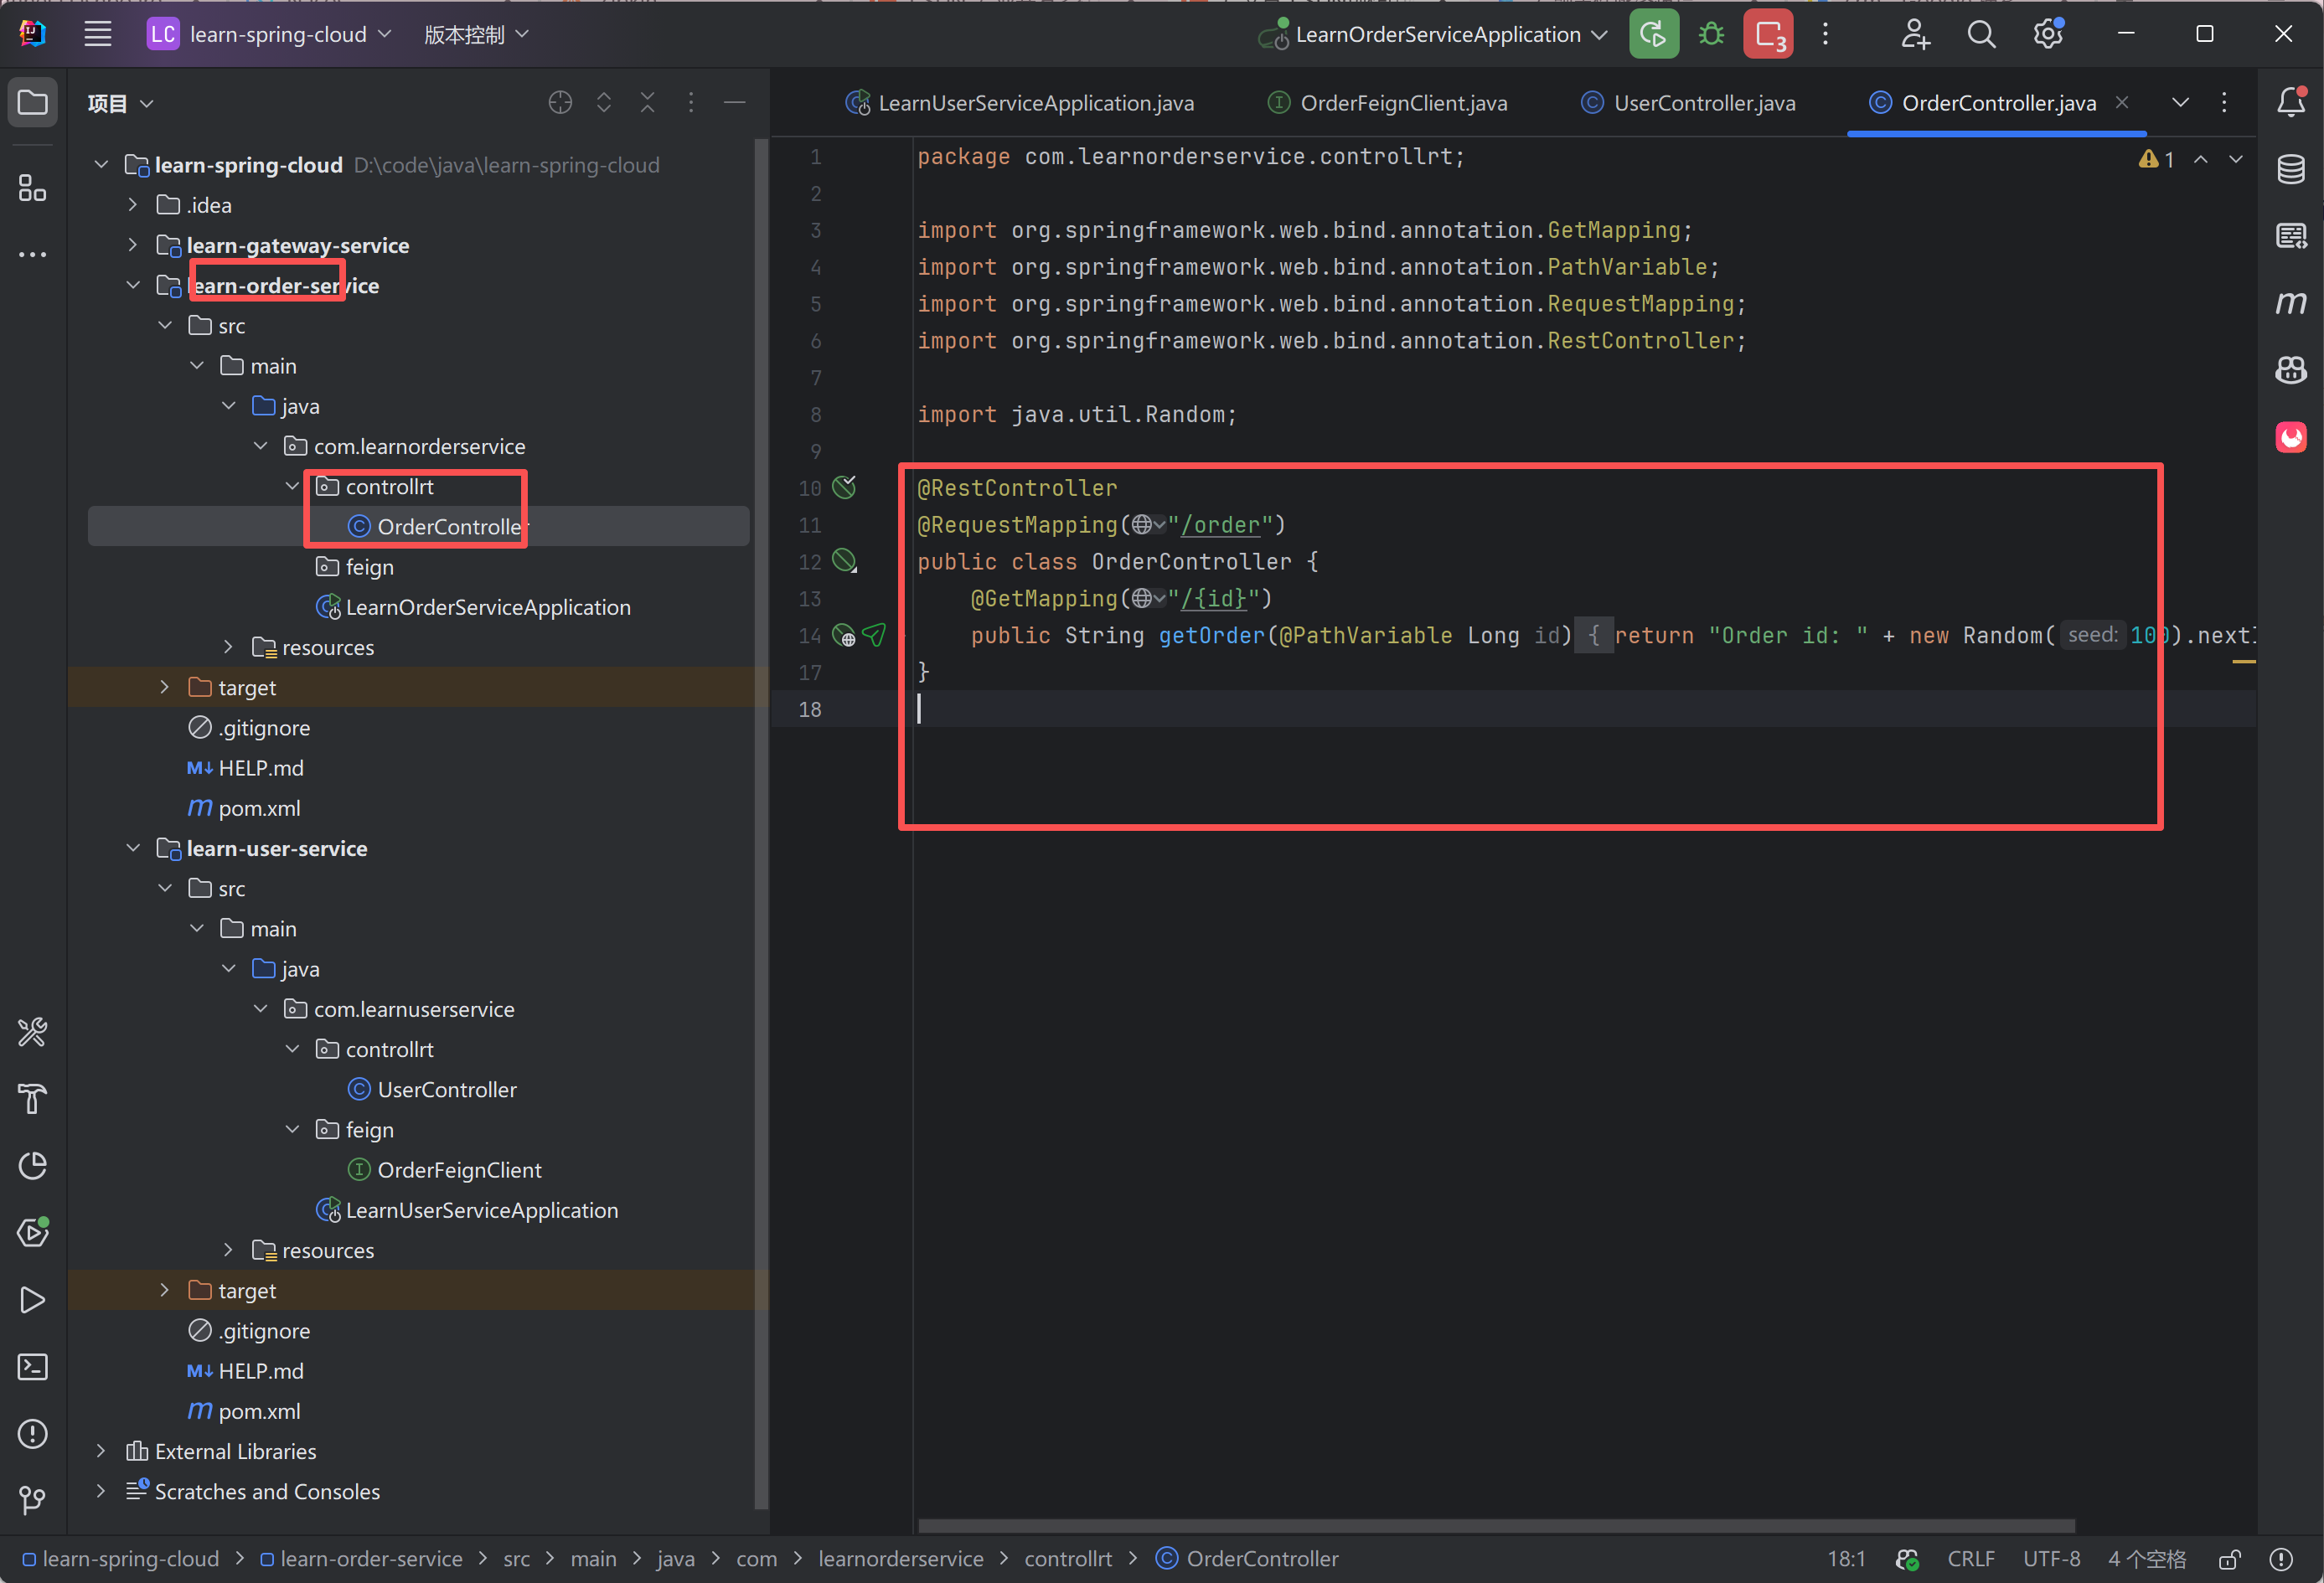Open run configuration LearnOrderServiceApplication dropdown

pos(1434,34)
